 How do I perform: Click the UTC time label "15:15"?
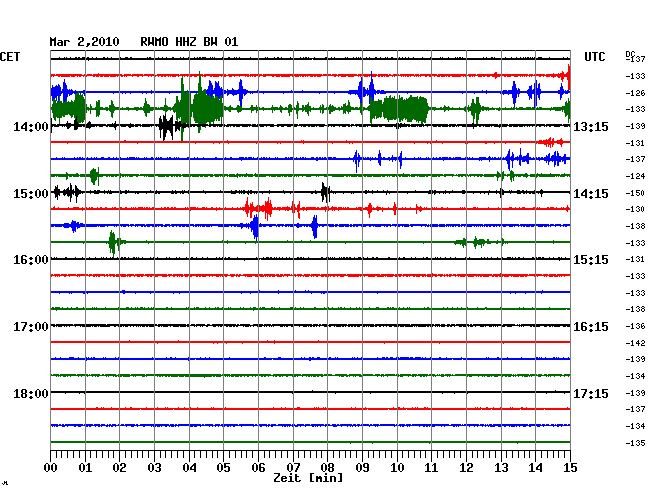point(591,260)
